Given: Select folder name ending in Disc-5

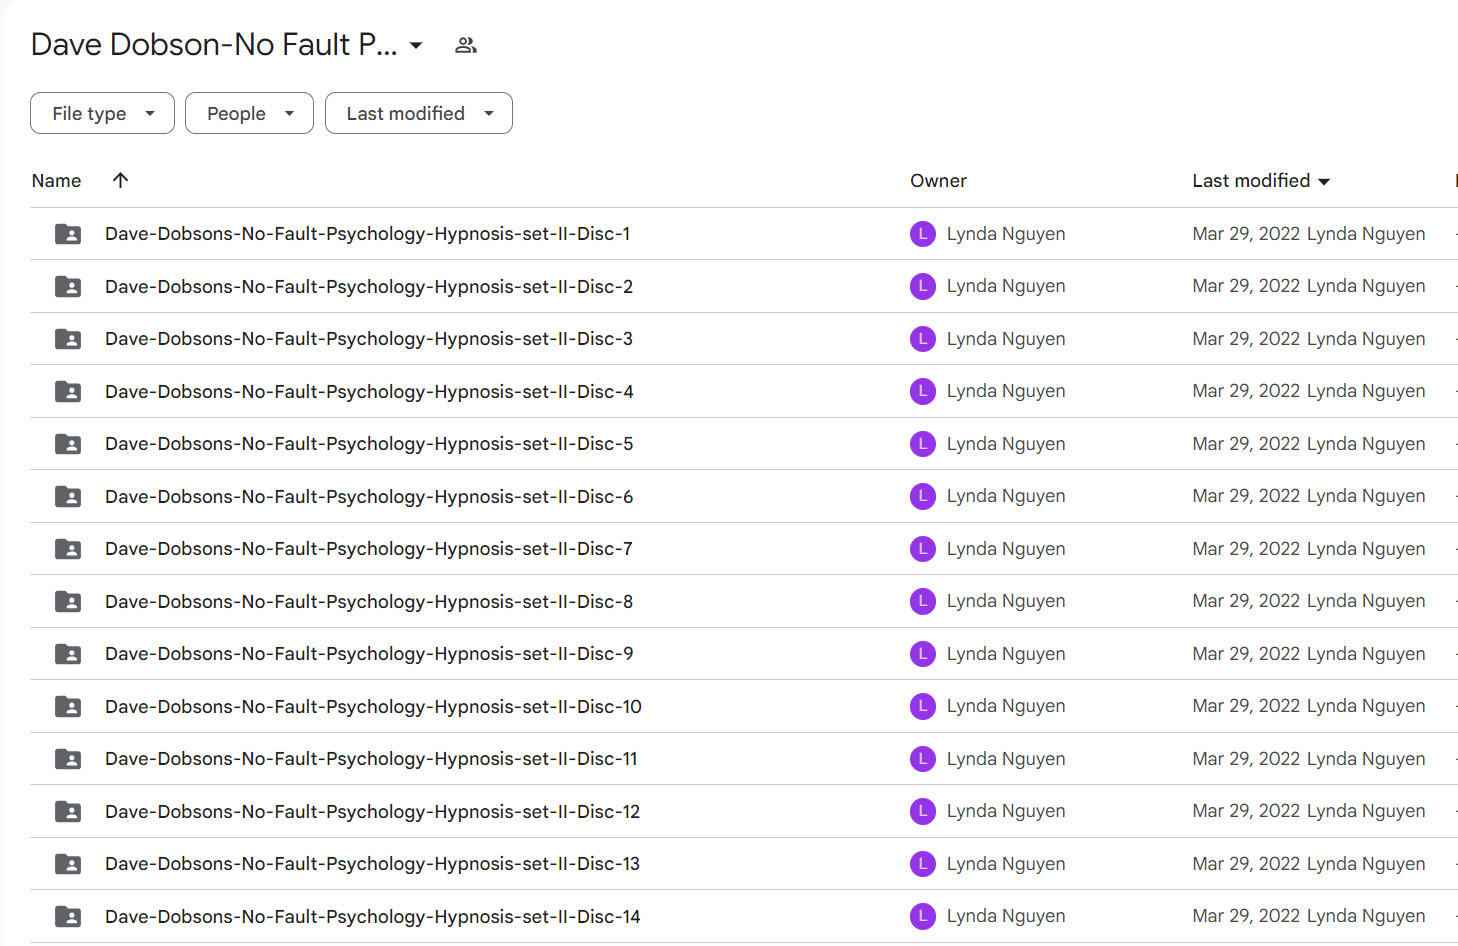Looking at the screenshot, I should coord(369,444).
